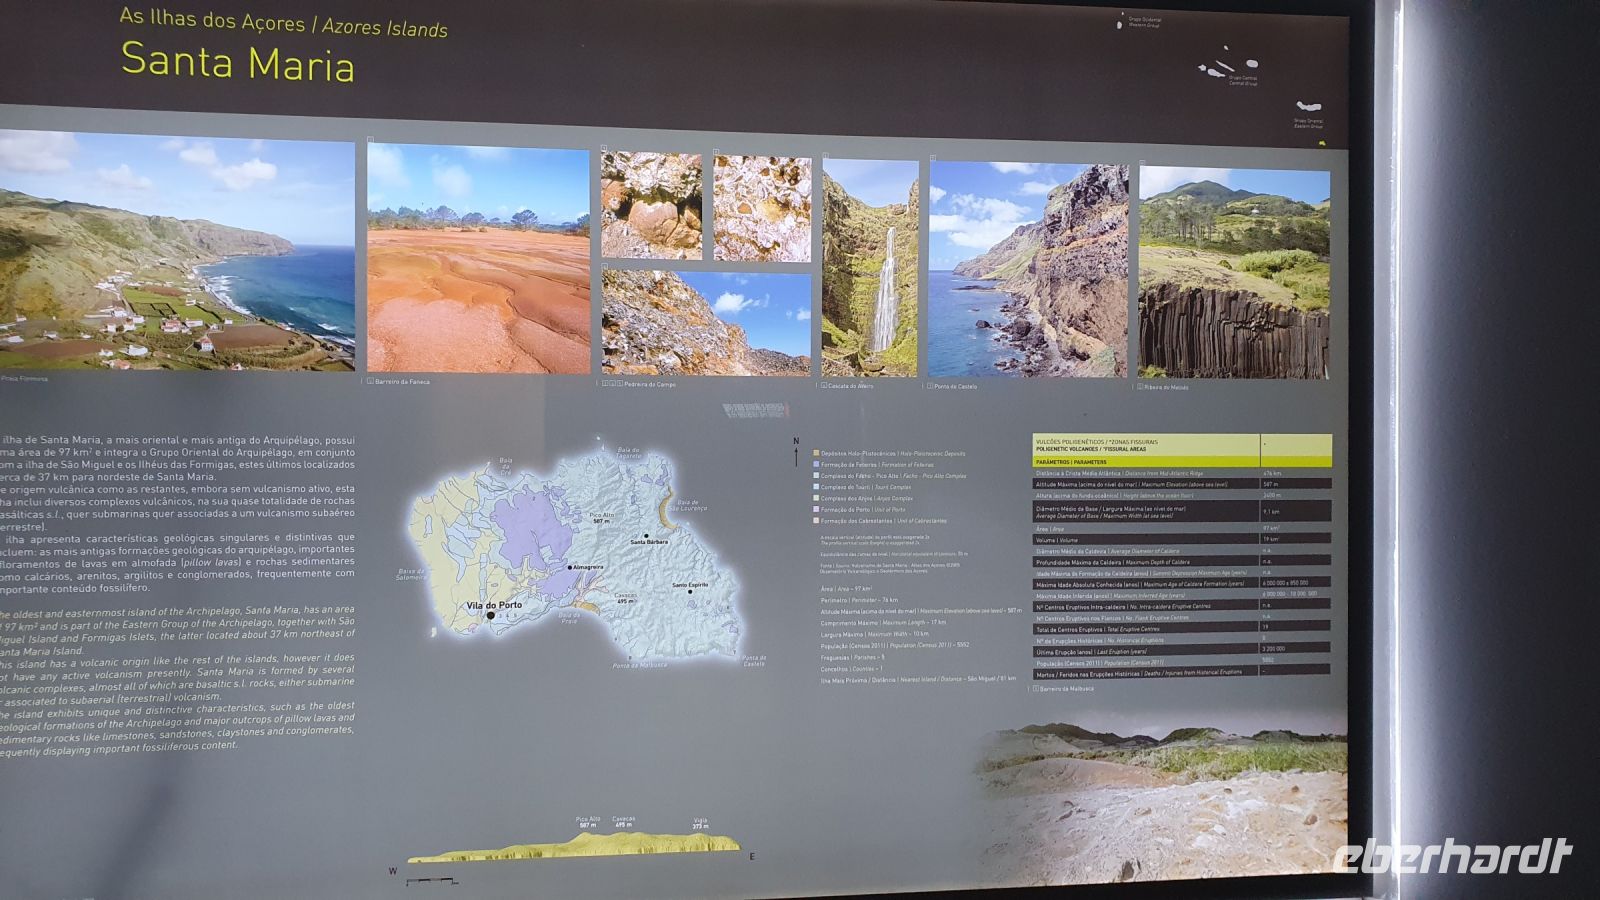Open the Cascata do Aveiro waterfall photo
The width and height of the screenshot is (1600, 900).
click(870, 268)
